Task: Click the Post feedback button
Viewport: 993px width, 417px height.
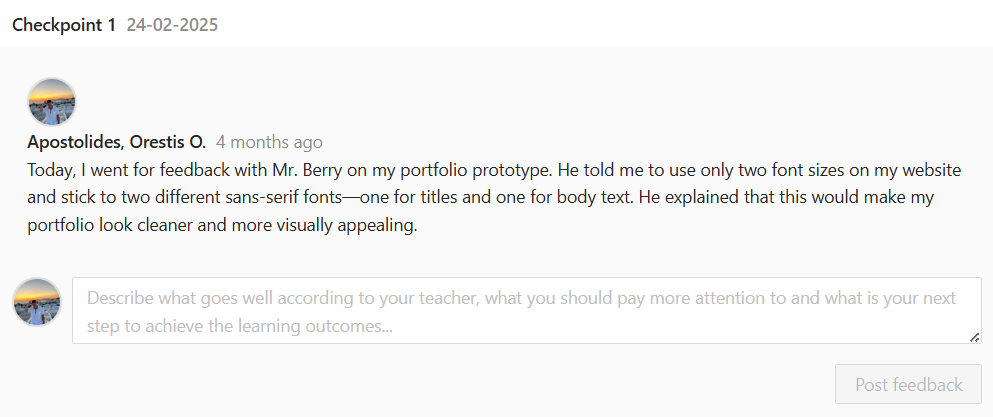Action: pos(908,384)
